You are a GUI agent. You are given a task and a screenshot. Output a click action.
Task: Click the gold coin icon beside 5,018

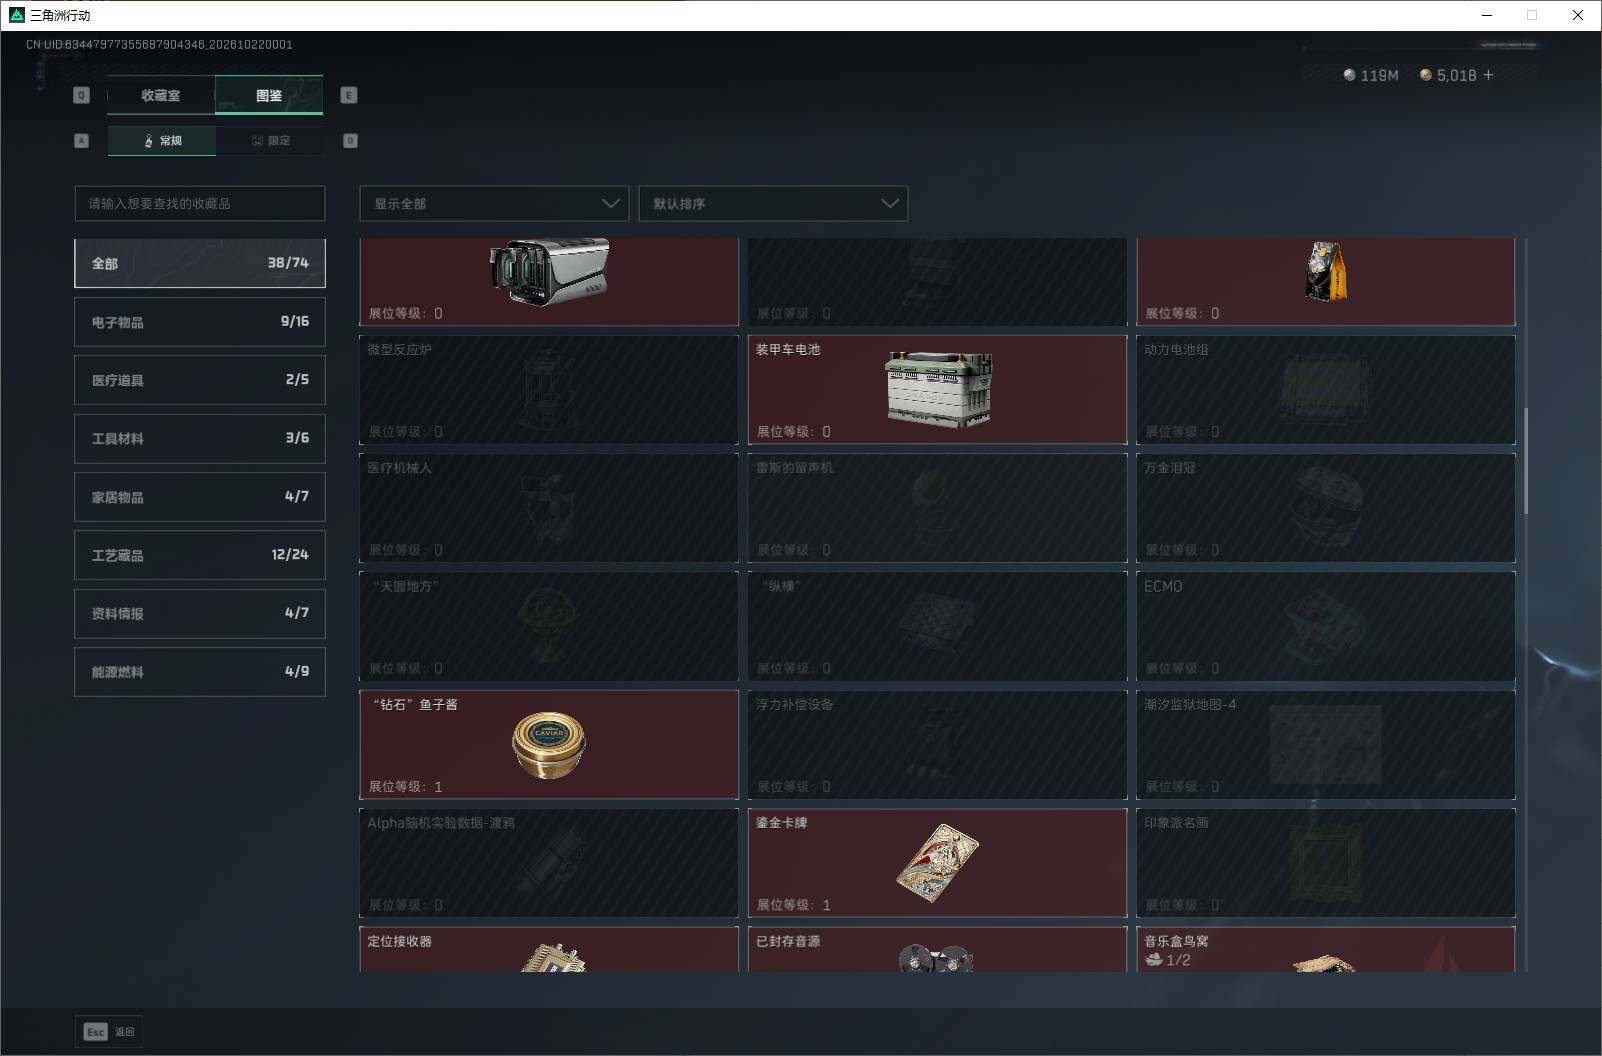coord(1426,75)
